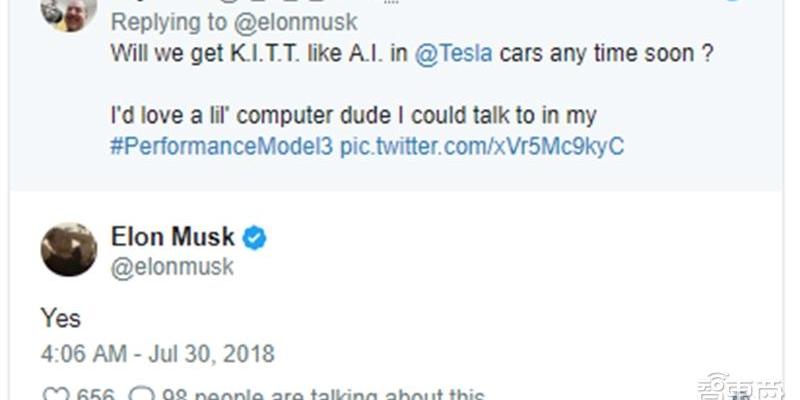
Task: Click the Elon Musk display name
Action: coord(173,238)
